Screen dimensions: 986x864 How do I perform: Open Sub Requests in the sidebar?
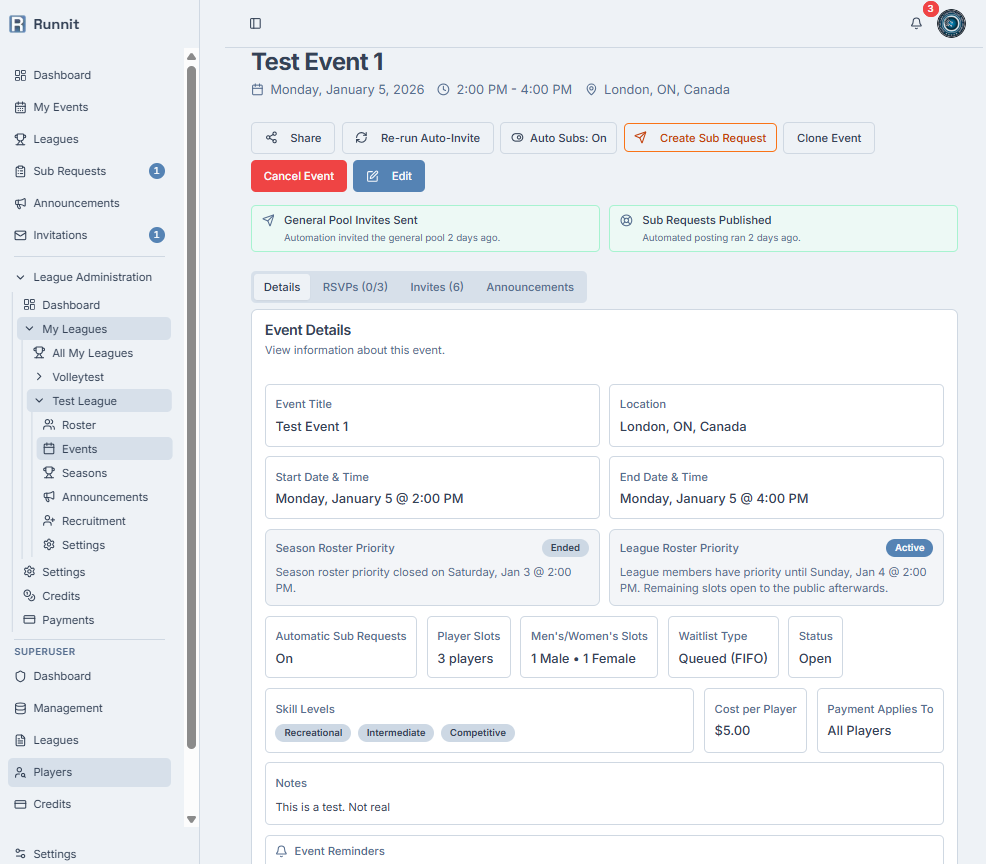click(x=69, y=171)
